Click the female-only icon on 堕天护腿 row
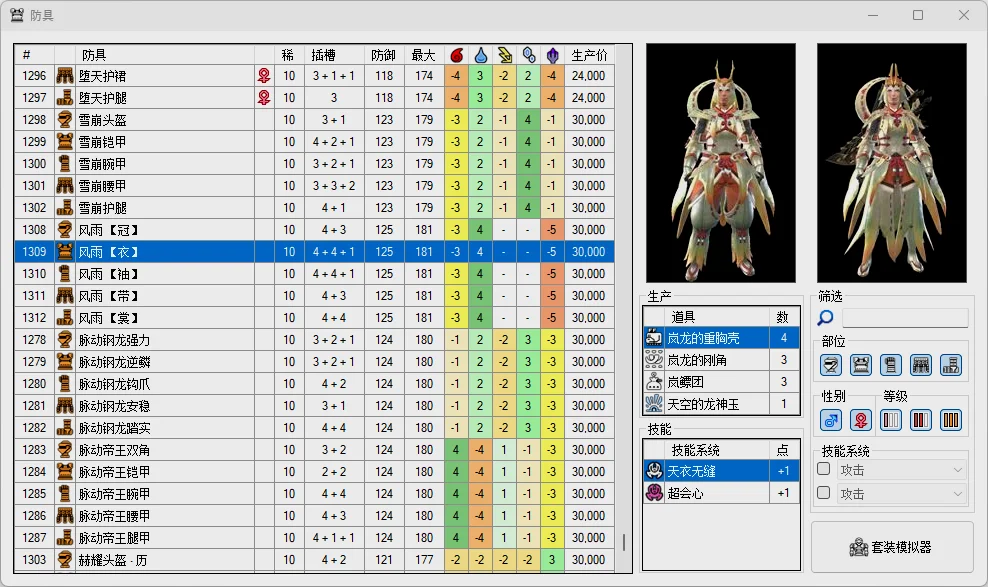 264,98
